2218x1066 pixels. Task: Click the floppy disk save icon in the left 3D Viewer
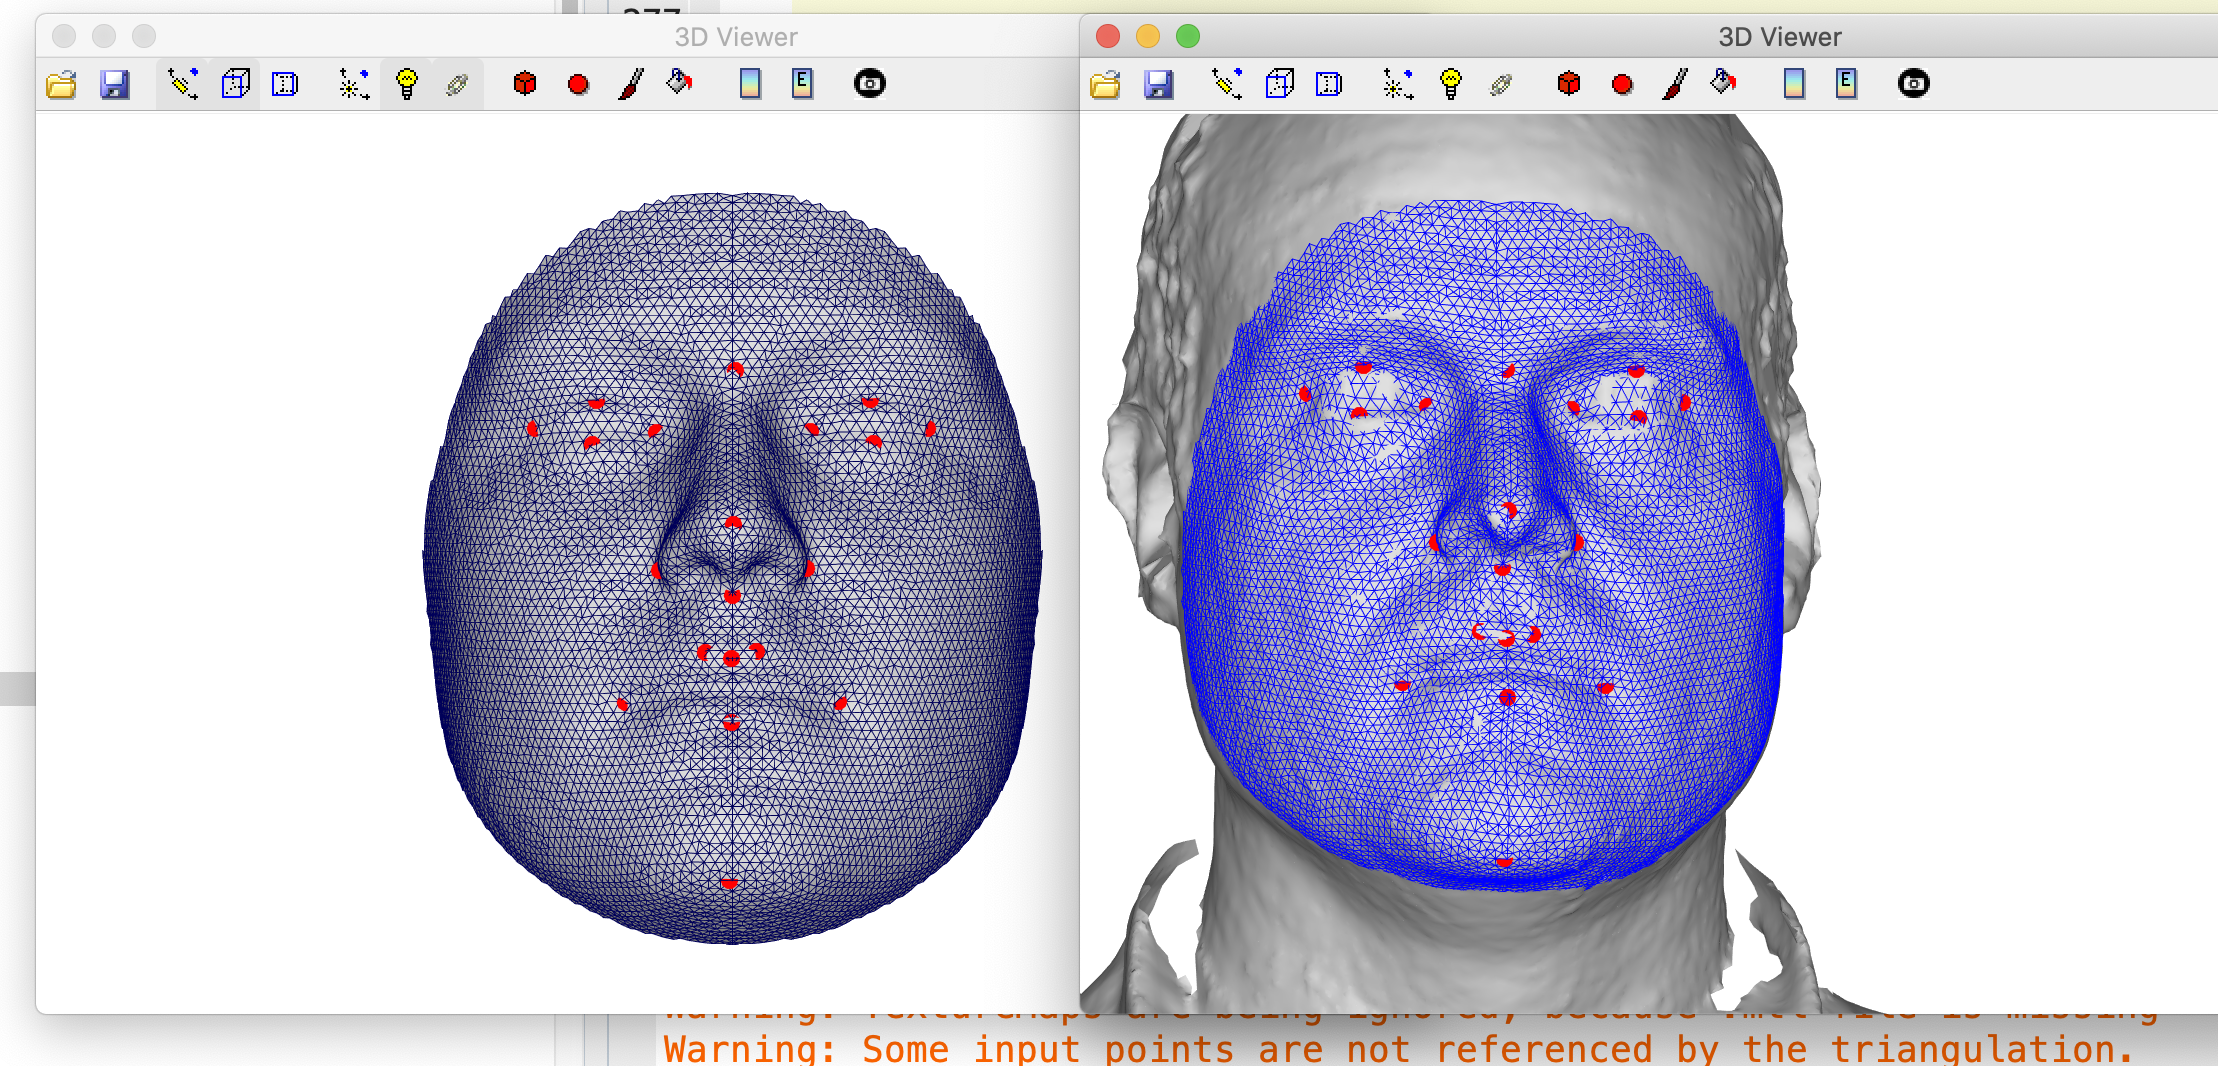[x=115, y=84]
